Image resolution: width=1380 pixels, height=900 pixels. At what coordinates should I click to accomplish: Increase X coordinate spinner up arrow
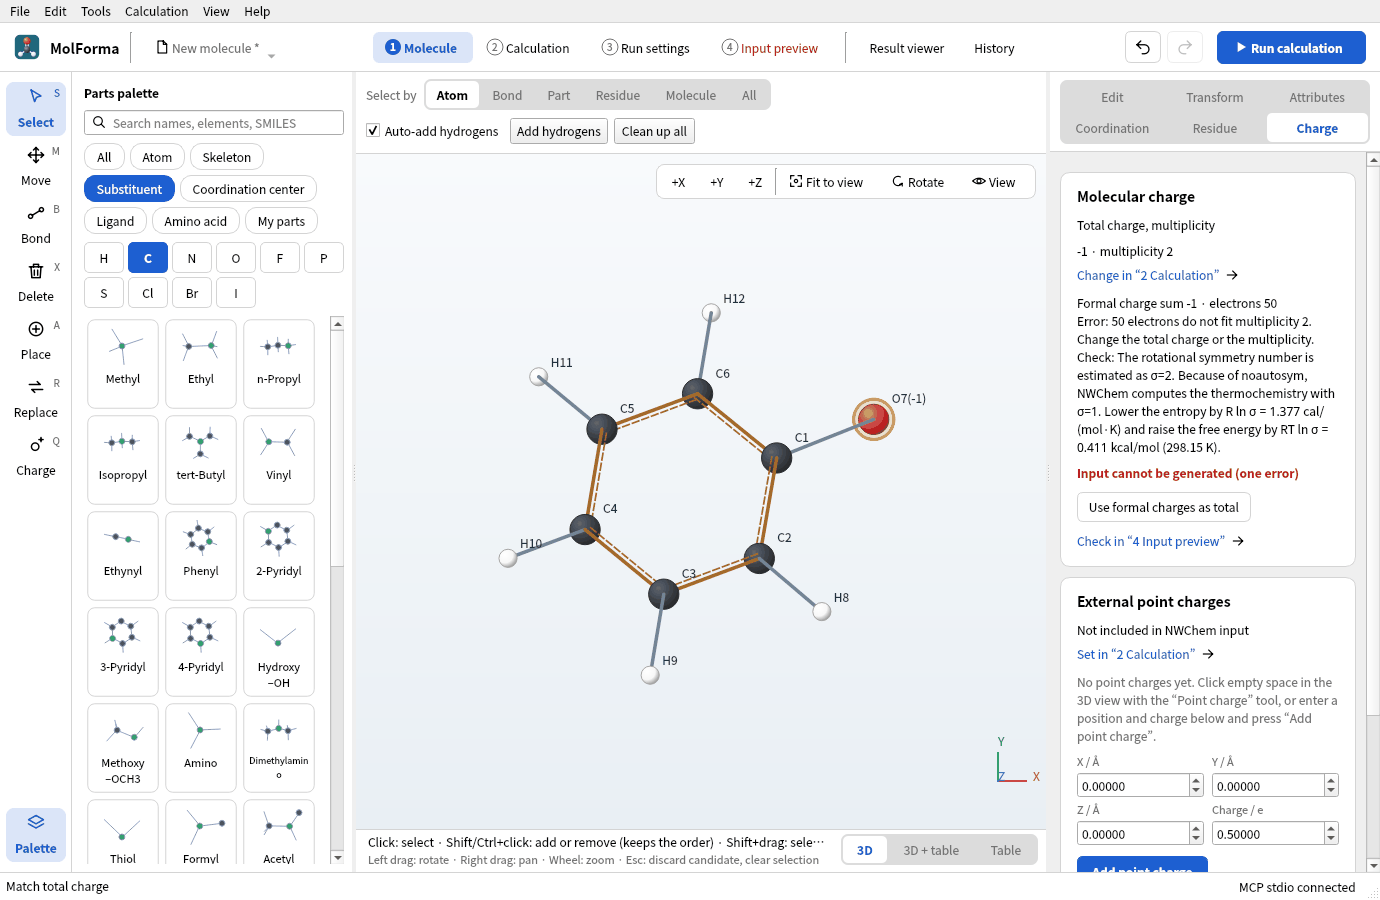(x=1196, y=781)
